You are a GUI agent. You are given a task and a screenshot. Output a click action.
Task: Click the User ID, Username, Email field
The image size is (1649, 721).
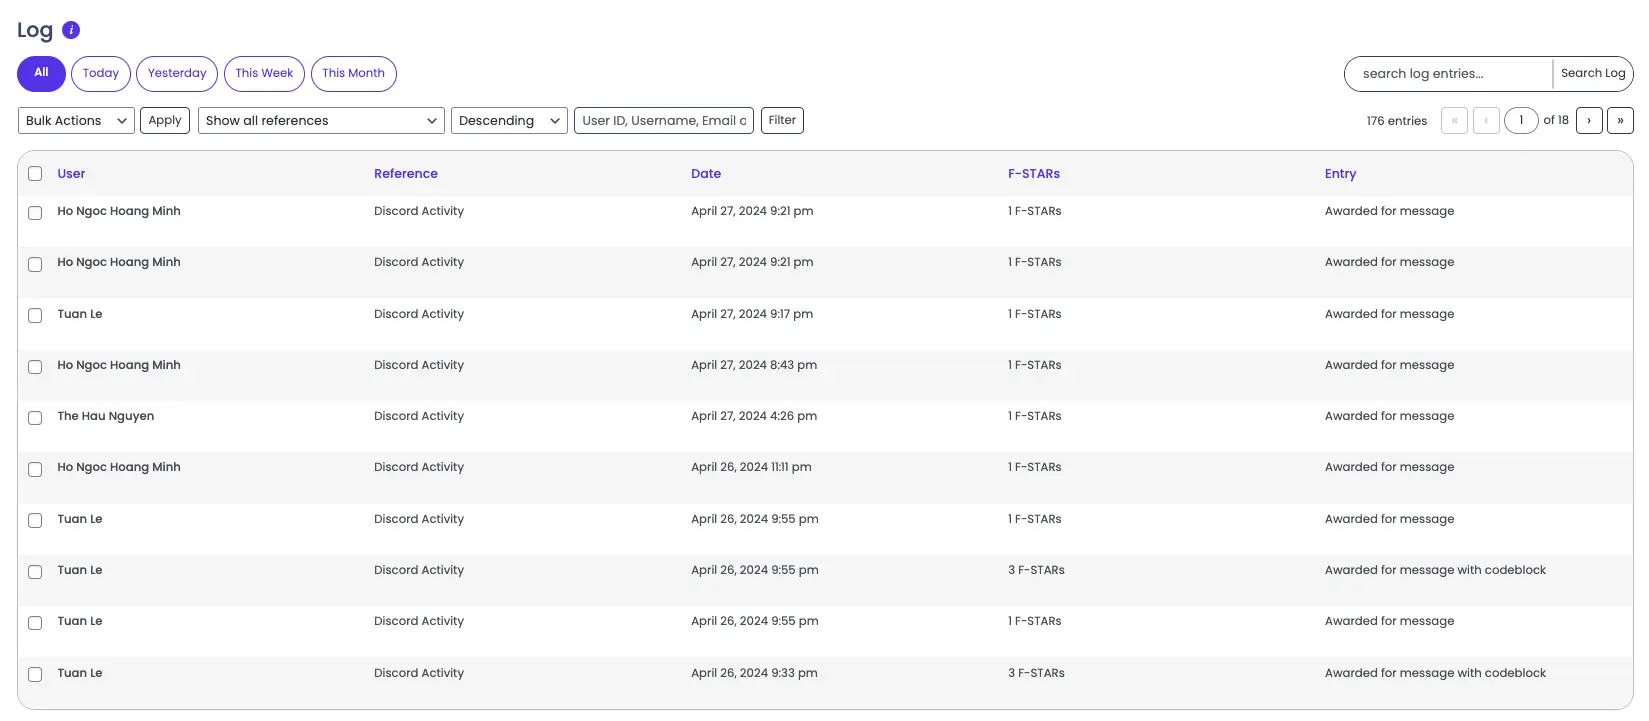pyautogui.click(x=664, y=121)
